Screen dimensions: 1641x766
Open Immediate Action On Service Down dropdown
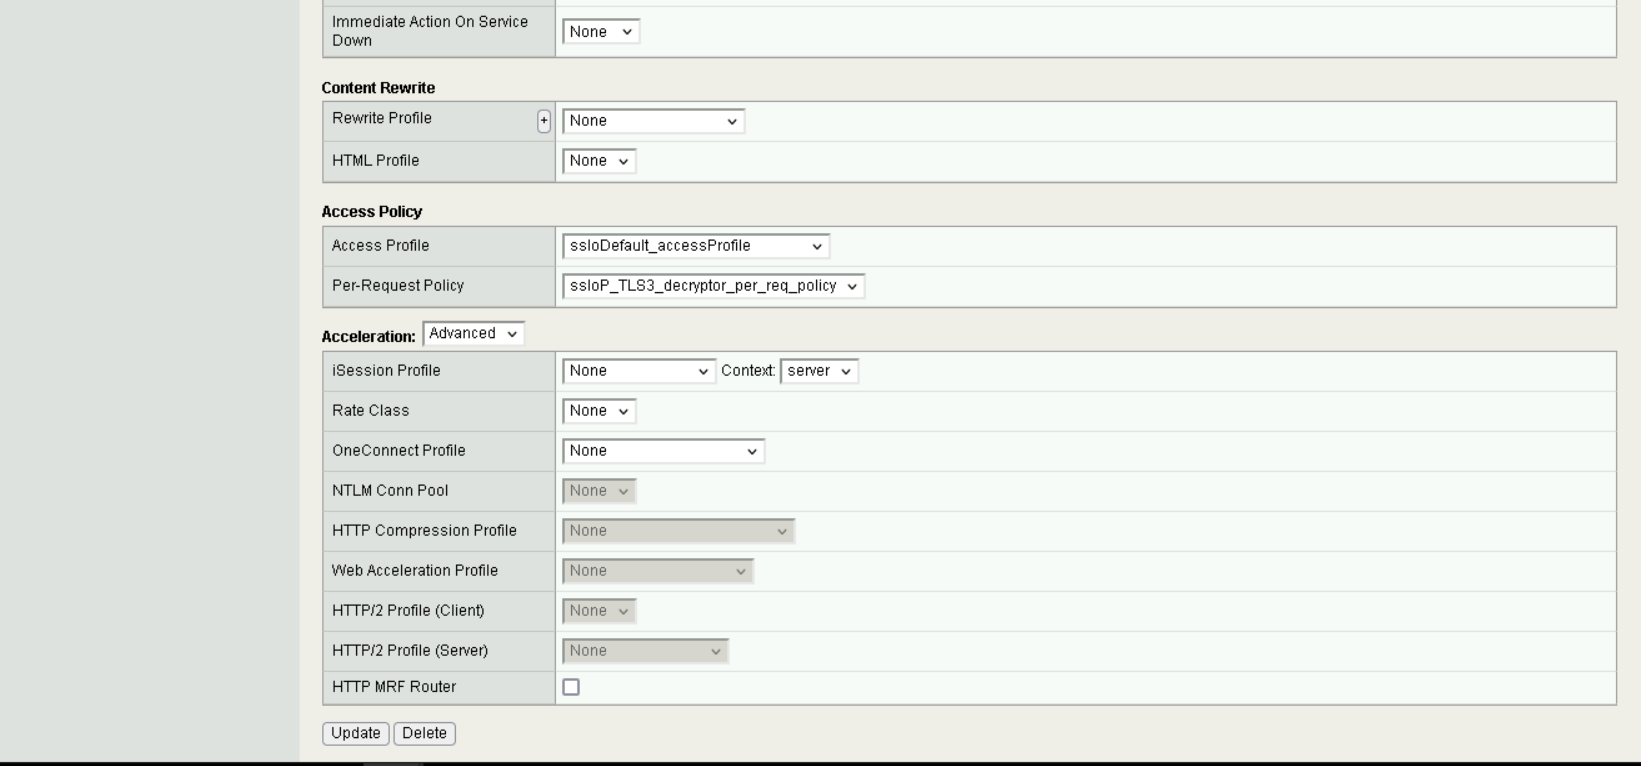(x=600, y=32)
